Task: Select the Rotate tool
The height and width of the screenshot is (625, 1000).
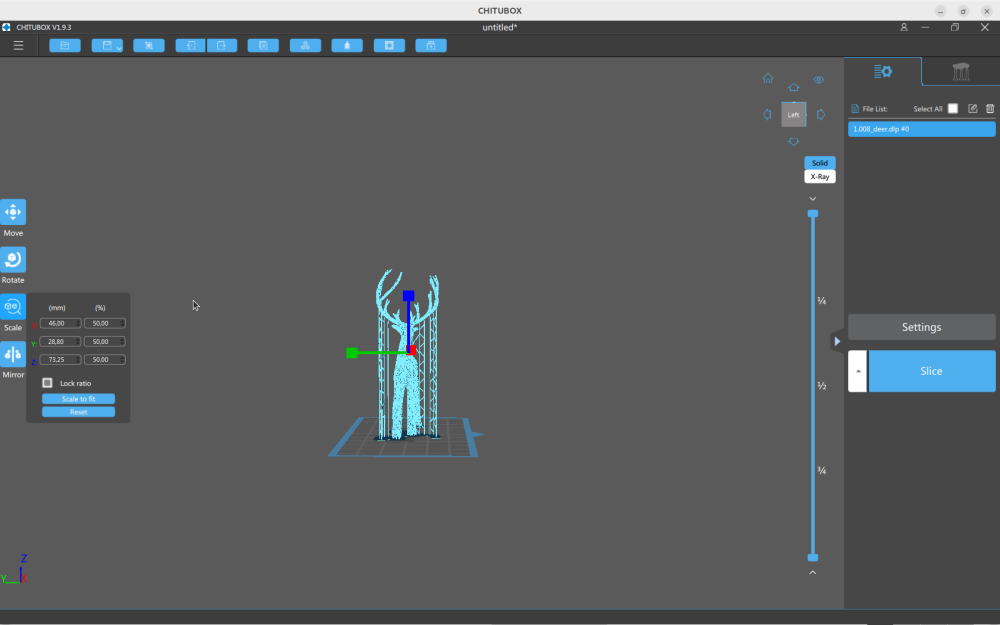Action: click(13, 260)
